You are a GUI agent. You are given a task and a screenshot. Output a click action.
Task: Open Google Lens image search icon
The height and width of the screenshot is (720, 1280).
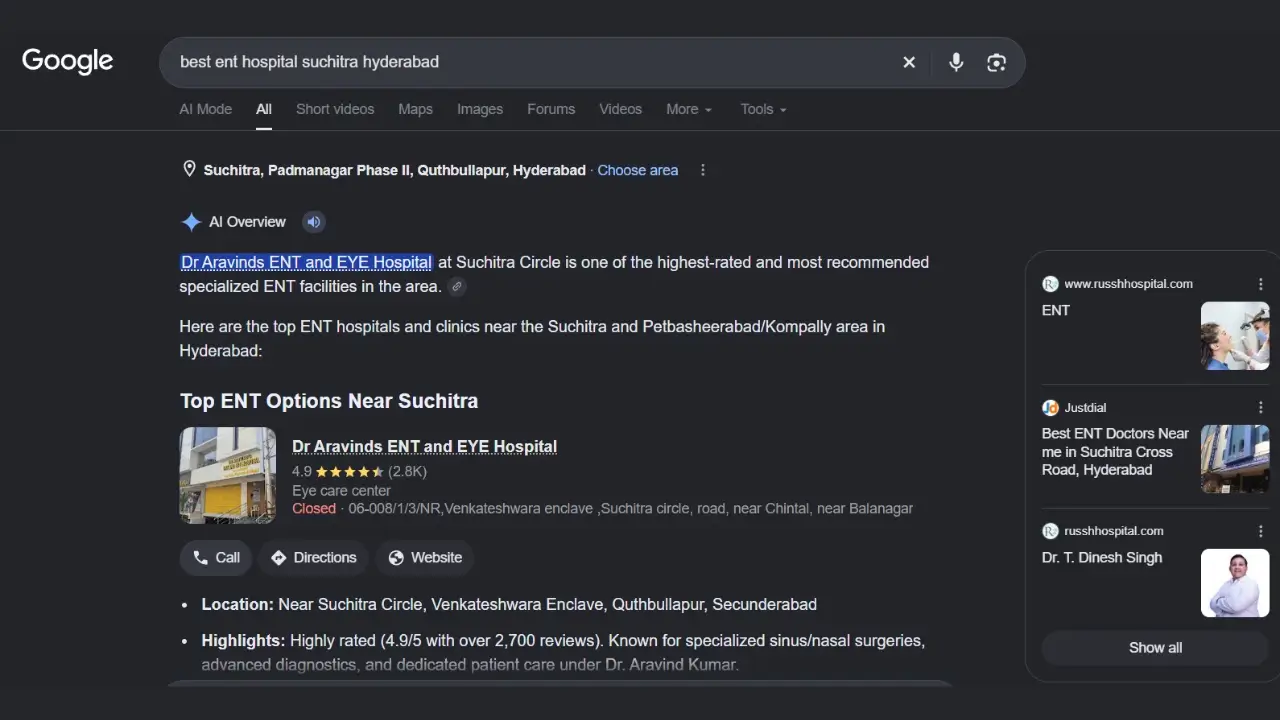tap(996, 62)
